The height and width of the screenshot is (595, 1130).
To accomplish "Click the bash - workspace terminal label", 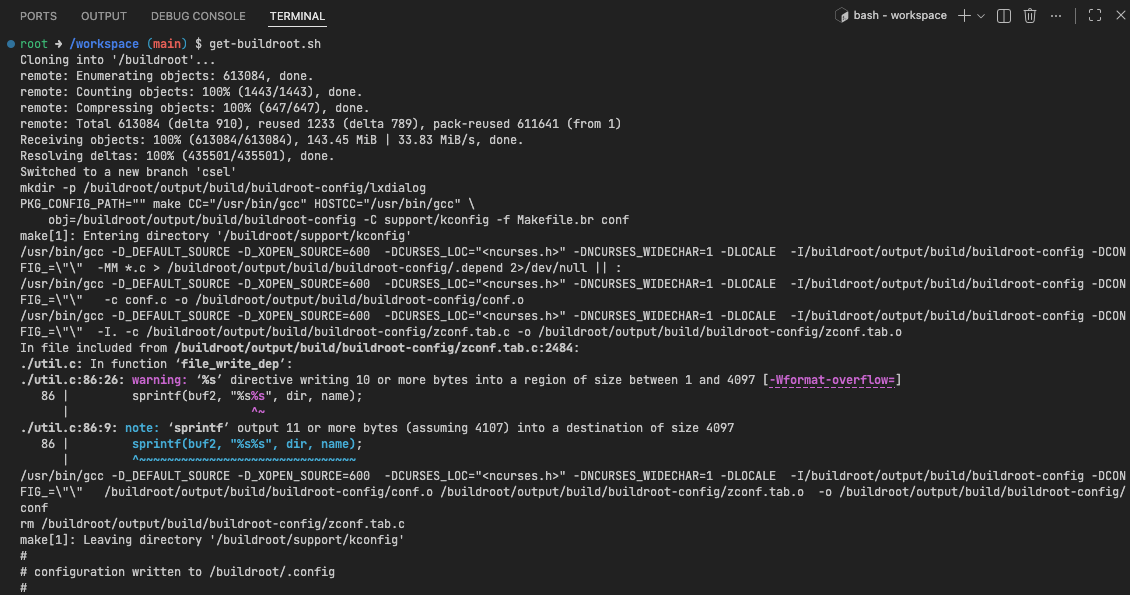I will tap(900, 15).
